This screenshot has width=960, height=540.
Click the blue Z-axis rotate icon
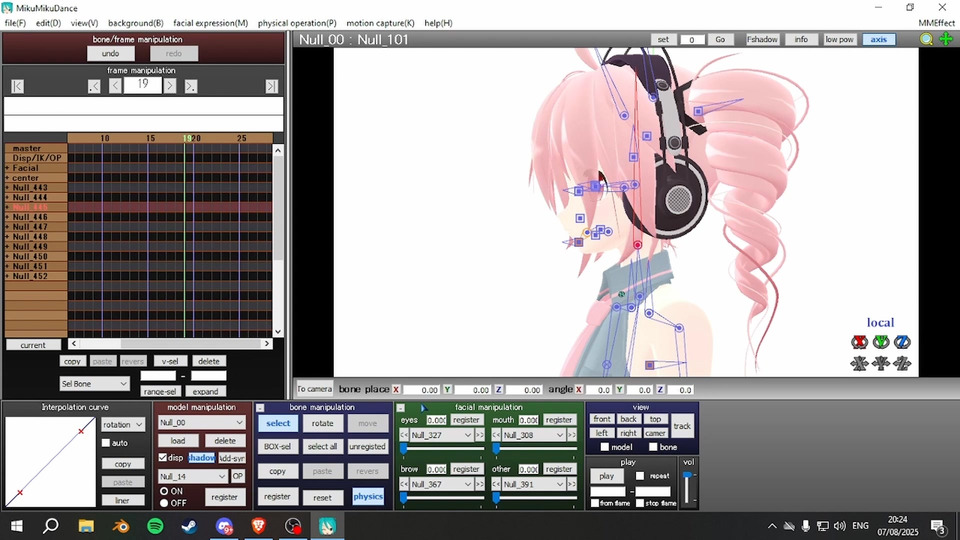coord(902,342)
